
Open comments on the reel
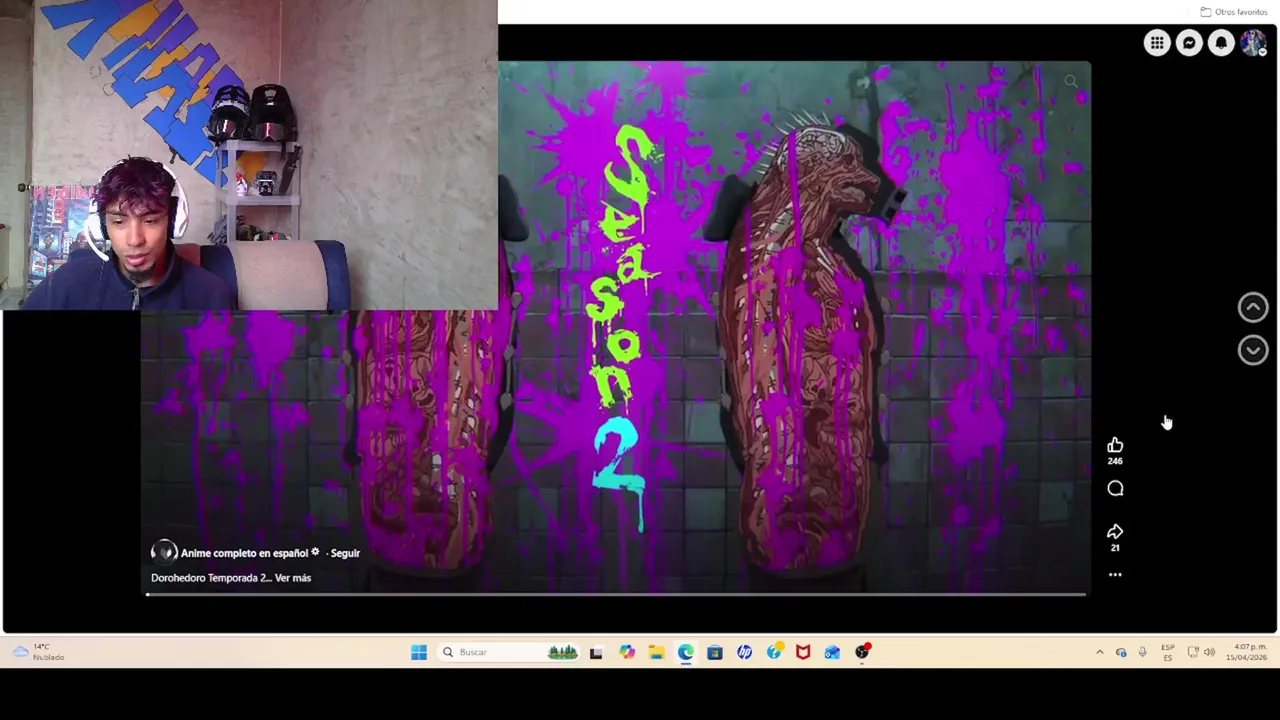coord(1115,488)
